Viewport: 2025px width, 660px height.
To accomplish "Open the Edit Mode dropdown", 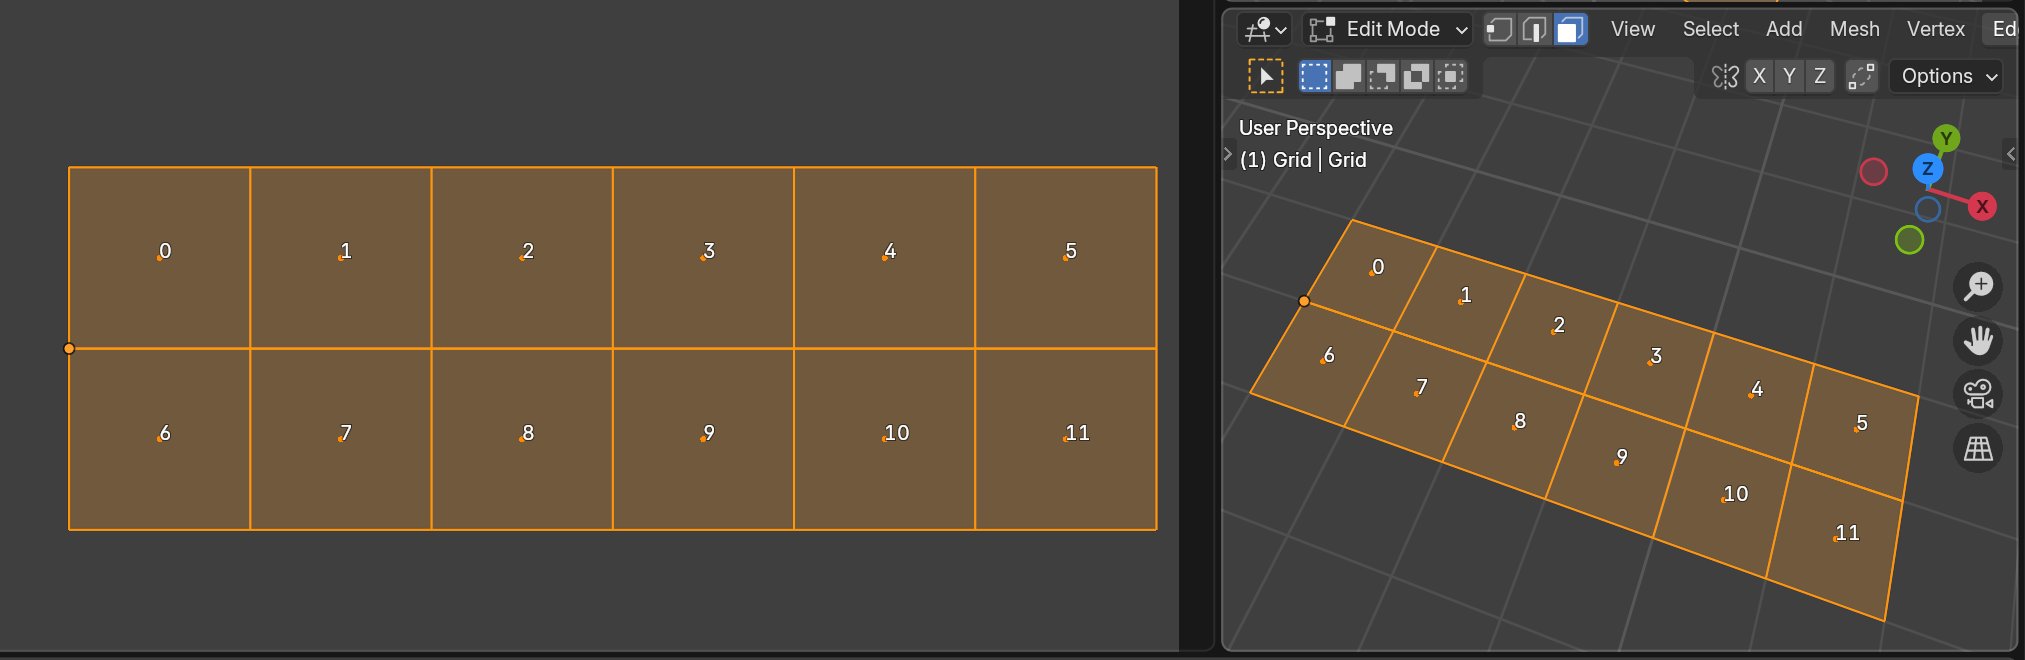I will [1389, 30].
